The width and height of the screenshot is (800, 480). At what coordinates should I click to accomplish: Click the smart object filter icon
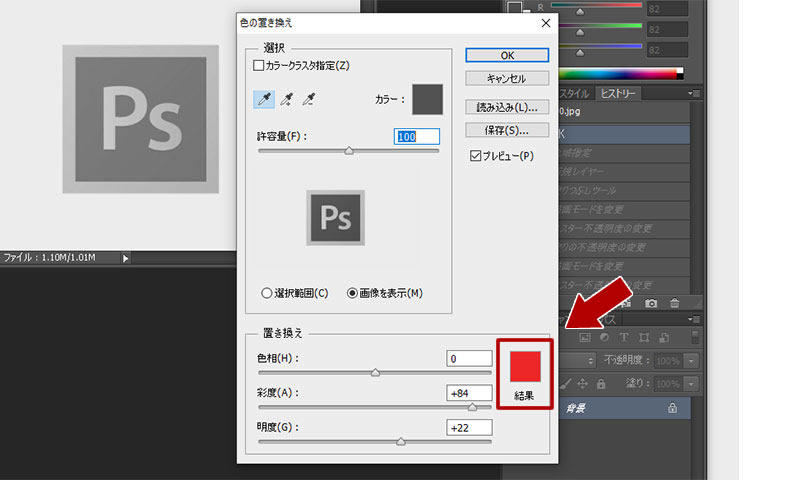point(664,338)
